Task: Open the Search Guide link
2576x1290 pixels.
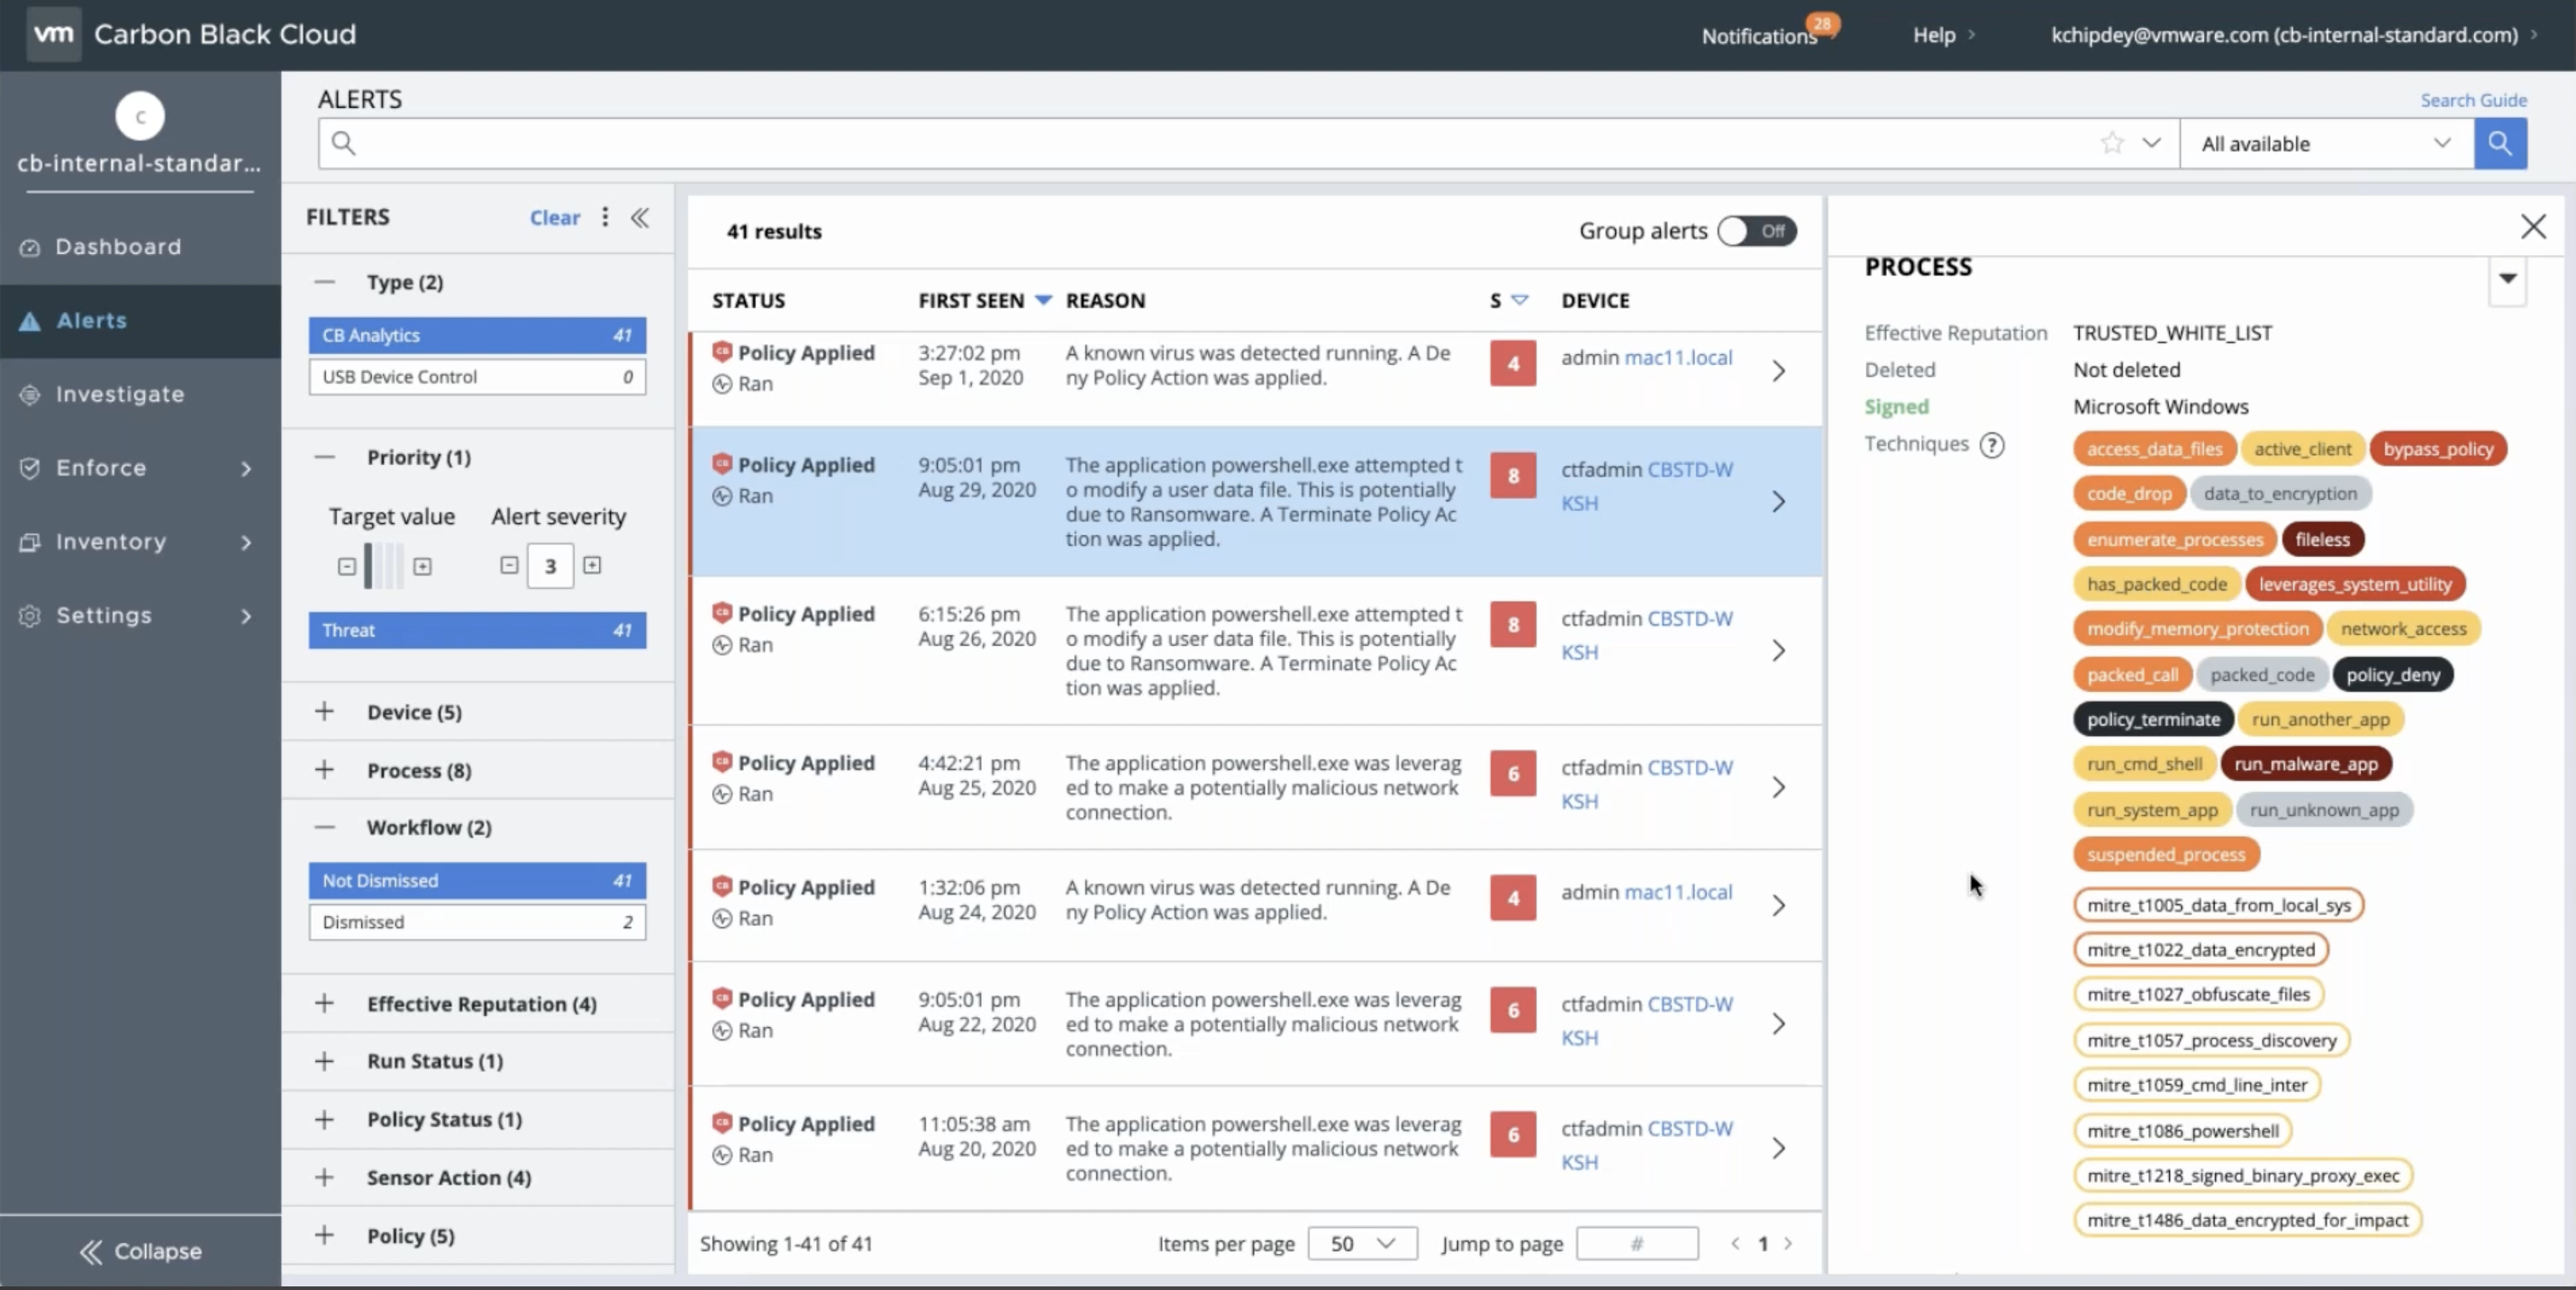Action: 2473,100
